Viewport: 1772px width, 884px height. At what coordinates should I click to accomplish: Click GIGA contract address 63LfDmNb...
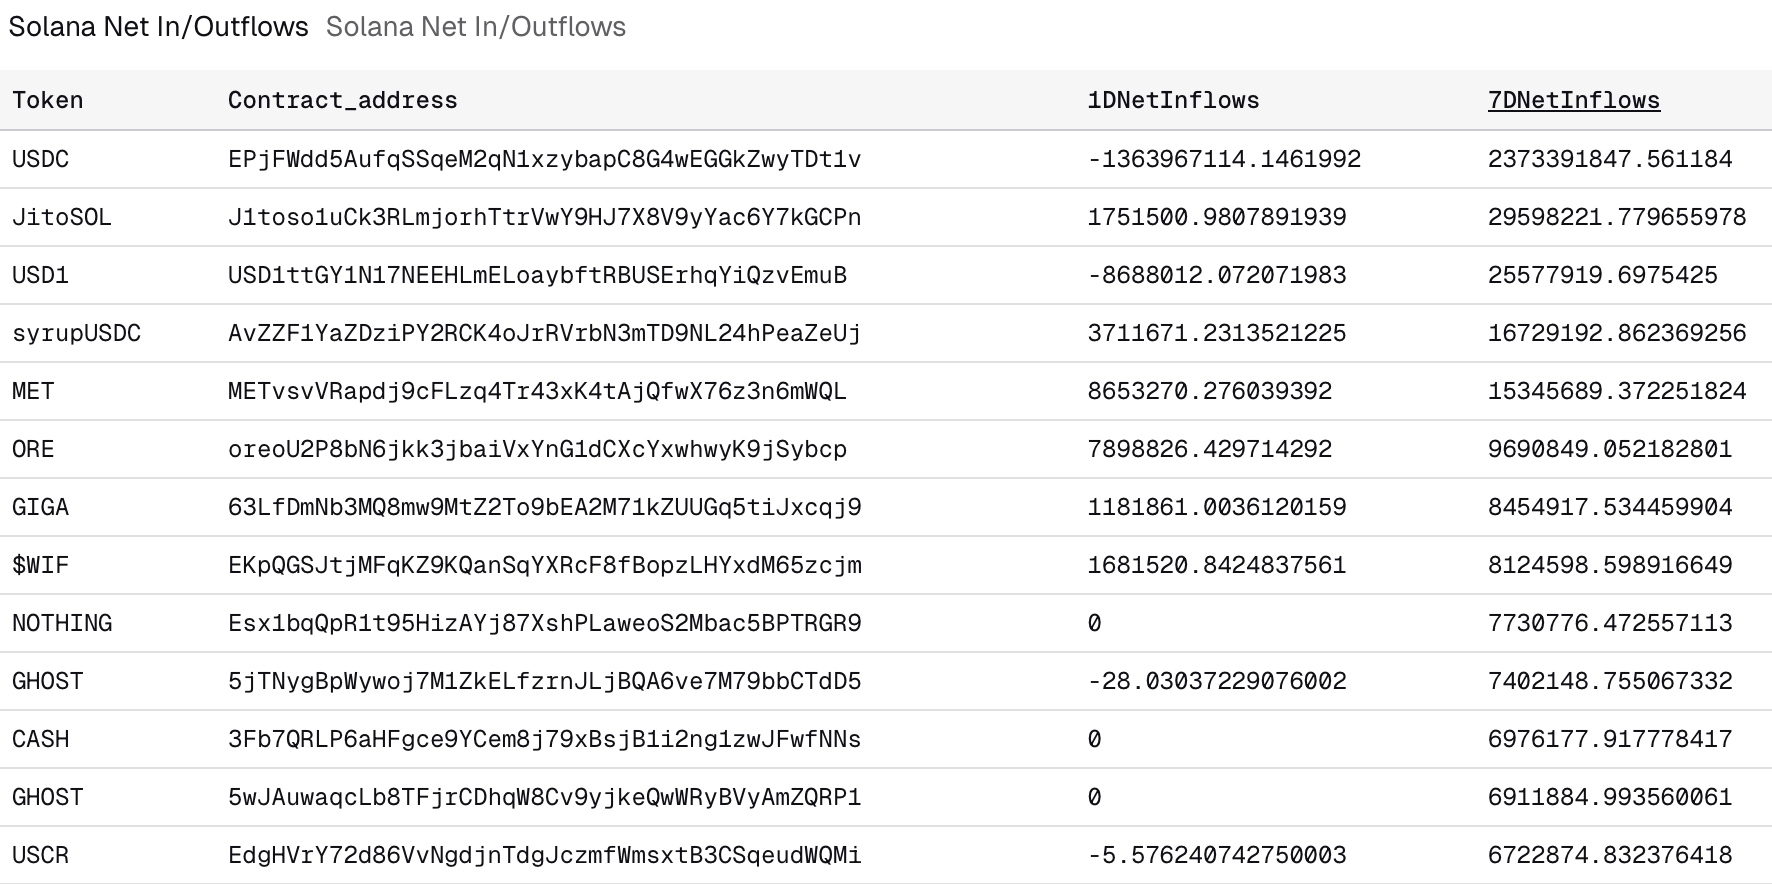(x=544, y=507)
